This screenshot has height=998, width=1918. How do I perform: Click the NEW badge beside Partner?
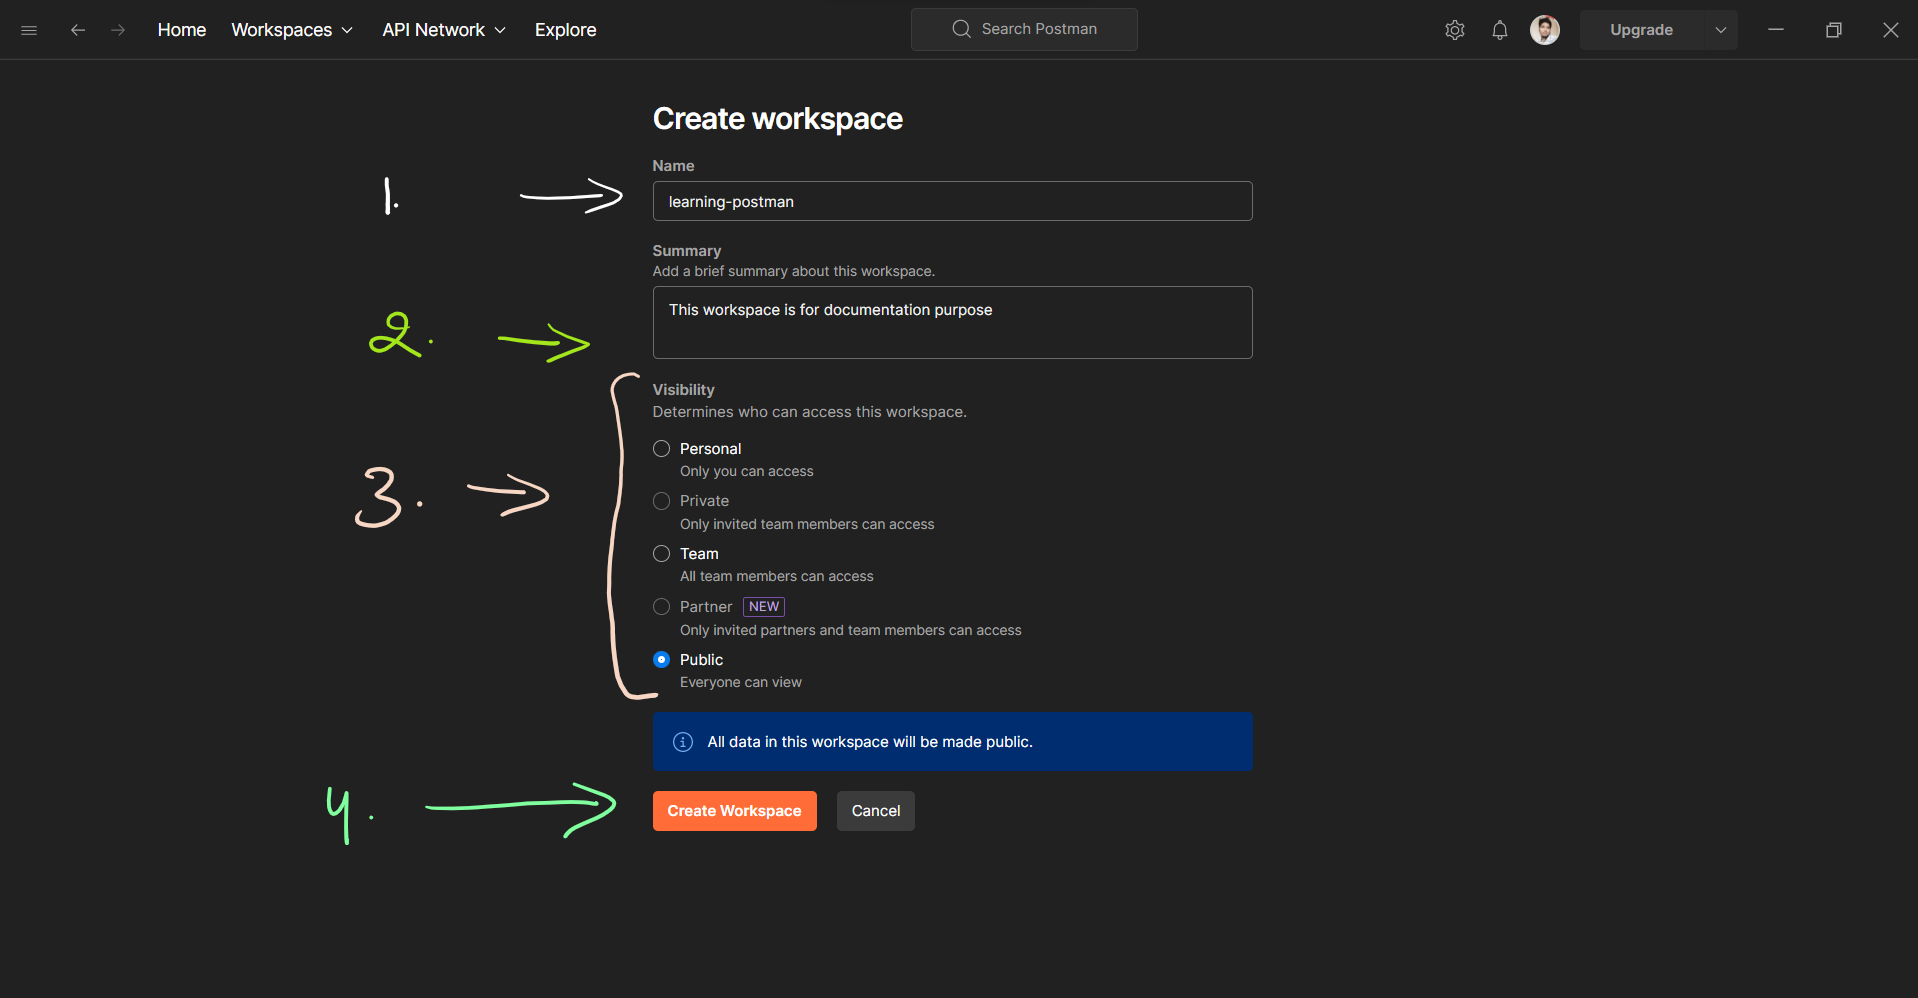764,607
